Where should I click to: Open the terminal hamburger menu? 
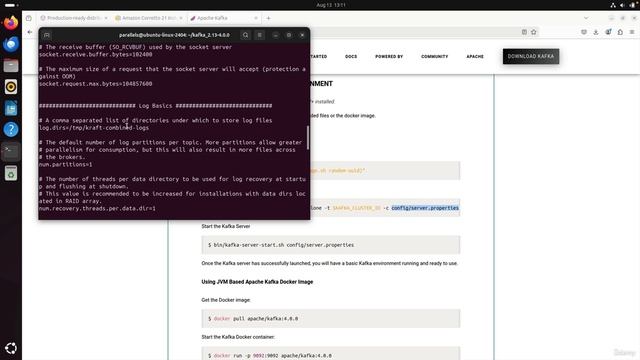(260, 35)
